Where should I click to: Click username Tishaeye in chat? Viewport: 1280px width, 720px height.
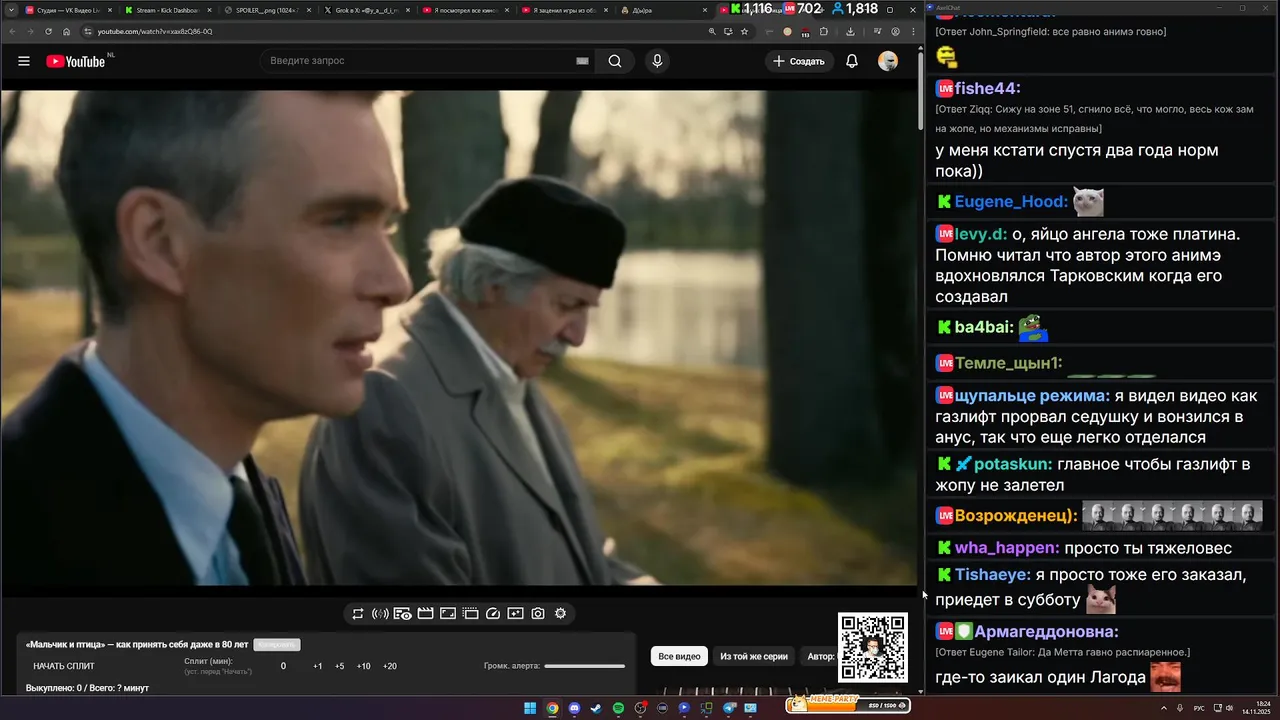point(993,575)
